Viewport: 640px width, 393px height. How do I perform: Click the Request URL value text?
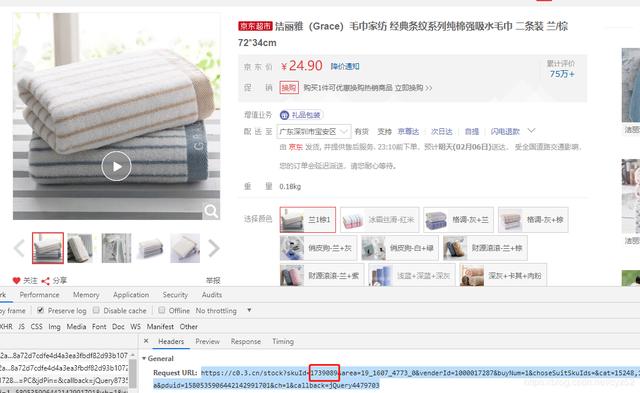[x=420, y=379]
